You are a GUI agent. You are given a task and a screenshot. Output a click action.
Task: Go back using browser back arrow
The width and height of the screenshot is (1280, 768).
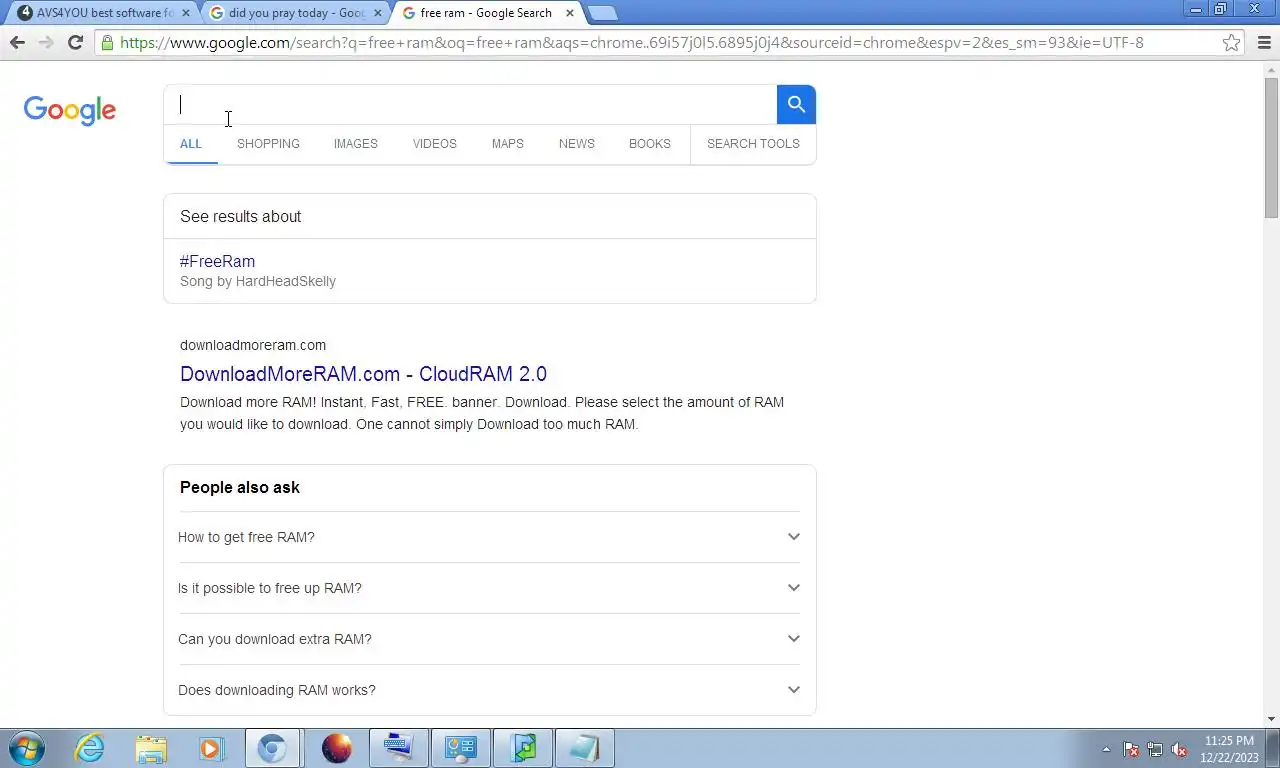pyautogui.click(x=17, y=42)
